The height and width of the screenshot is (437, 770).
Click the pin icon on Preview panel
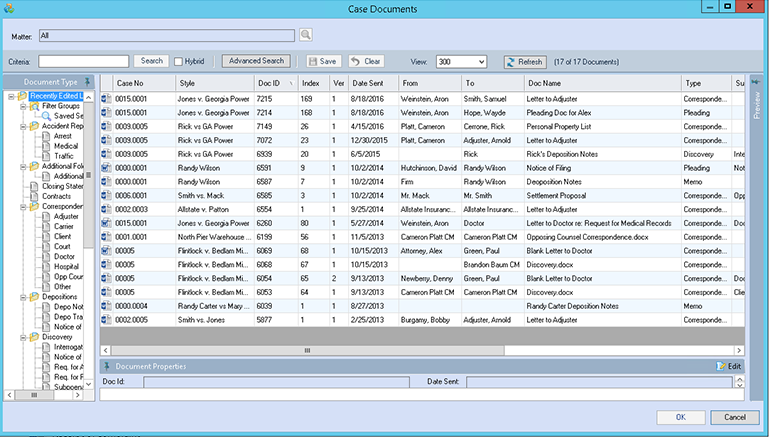pyautogui.click(x=757, y=82)
